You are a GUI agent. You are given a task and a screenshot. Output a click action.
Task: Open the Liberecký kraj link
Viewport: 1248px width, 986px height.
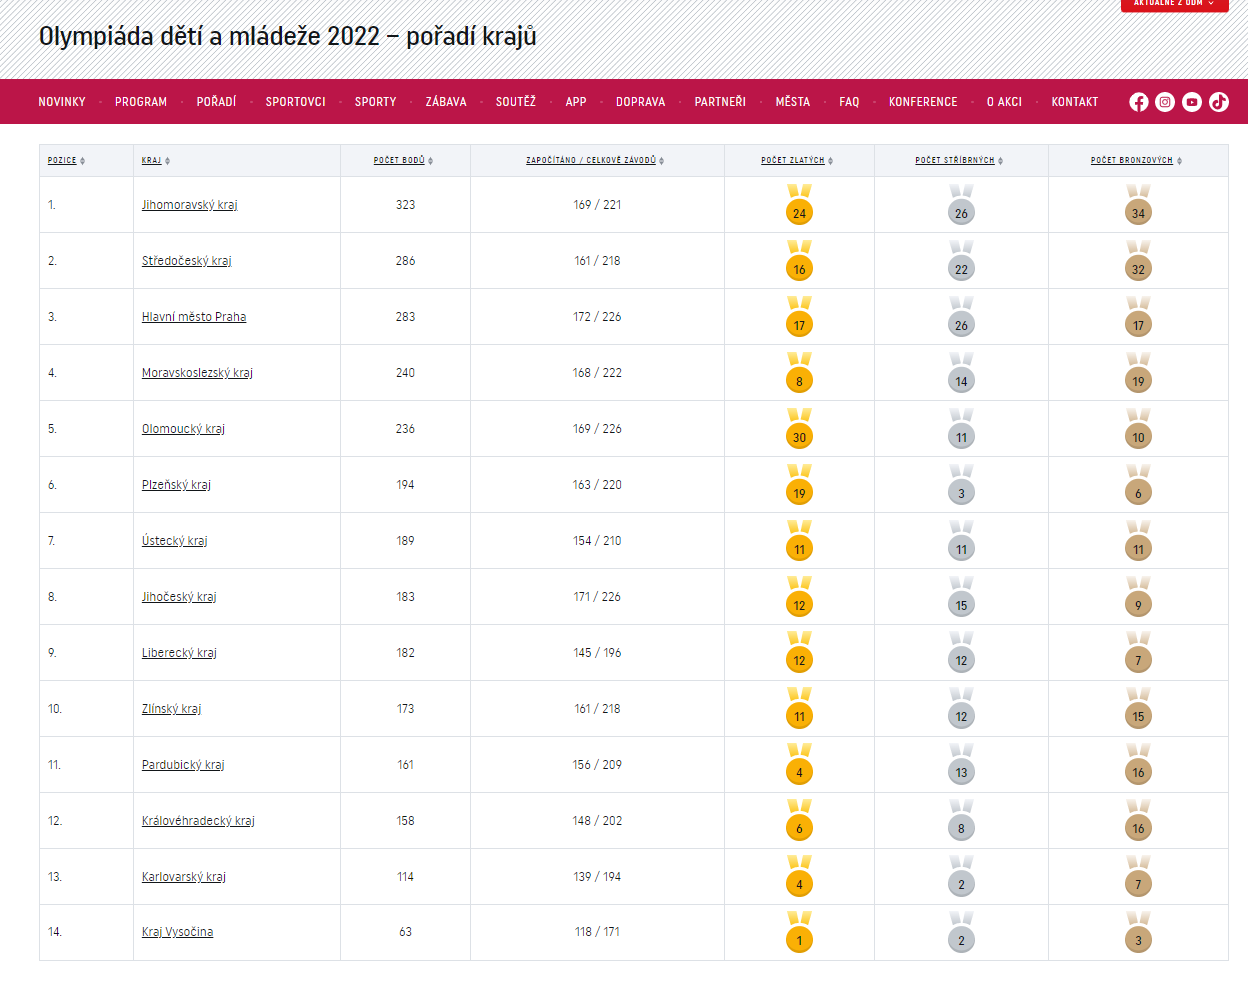pos(179,653)
